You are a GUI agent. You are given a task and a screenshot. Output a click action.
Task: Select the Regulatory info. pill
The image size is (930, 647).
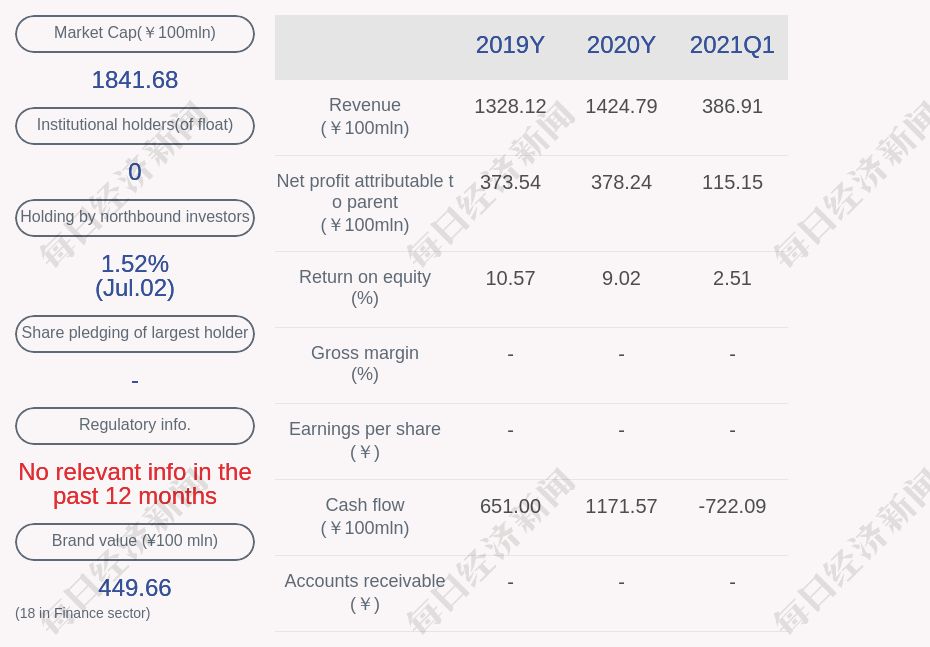pyautogui.click(x=134, y=425)
